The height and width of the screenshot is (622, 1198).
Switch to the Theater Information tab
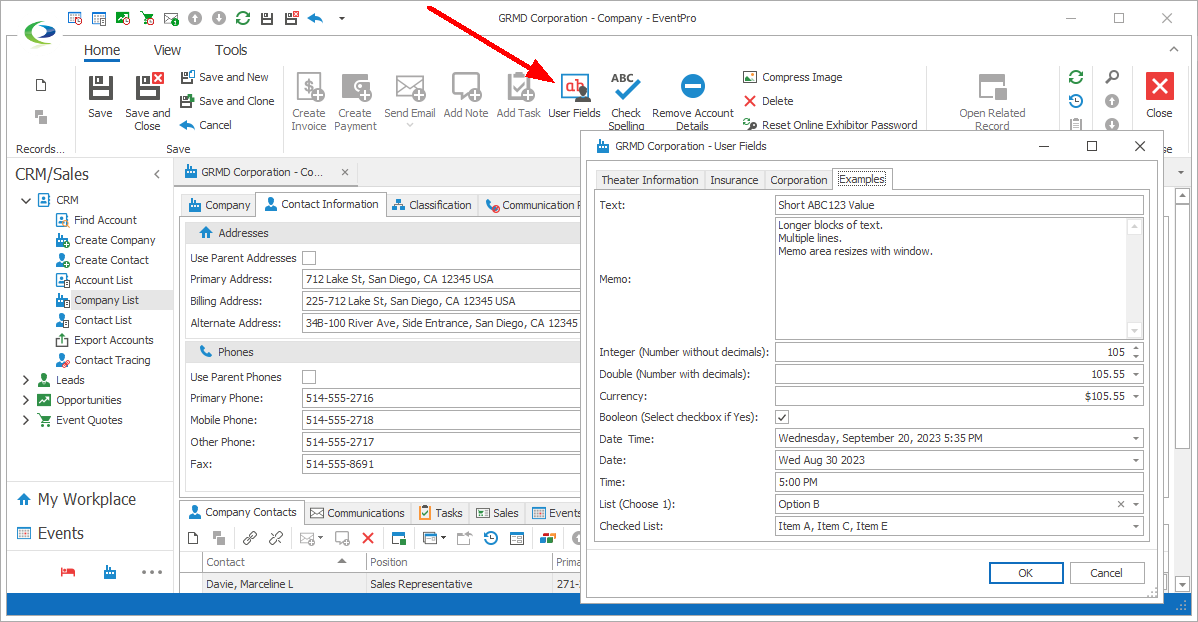(649, 180)
